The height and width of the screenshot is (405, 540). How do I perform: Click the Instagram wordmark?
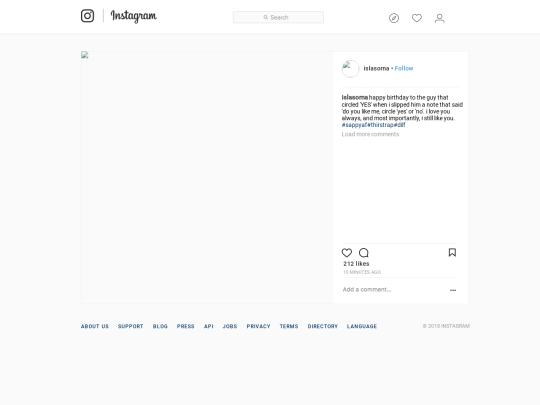[134, 16]
